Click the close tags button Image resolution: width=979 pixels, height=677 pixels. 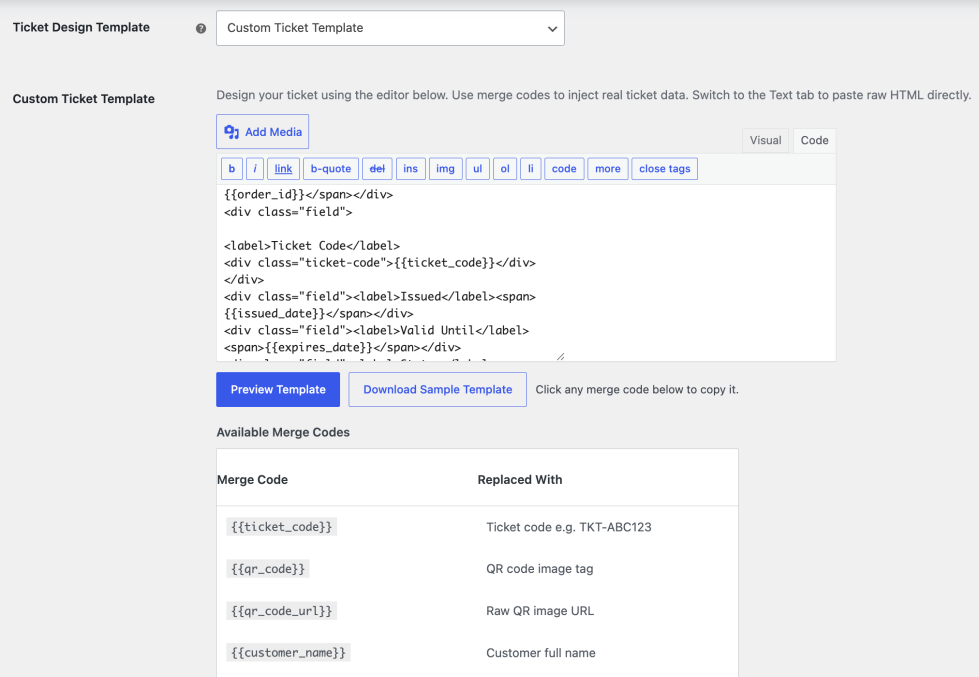click(664, 169)
